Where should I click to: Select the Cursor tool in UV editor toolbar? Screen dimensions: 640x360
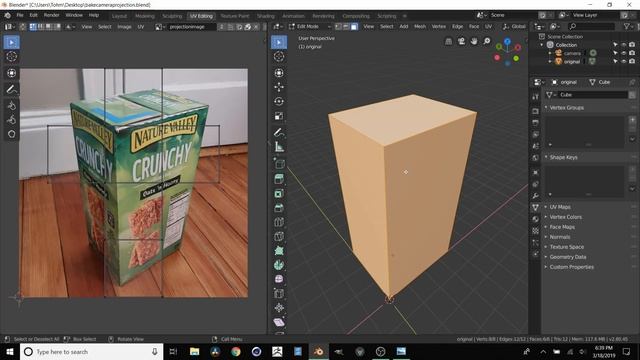click(x=11, y=56)
